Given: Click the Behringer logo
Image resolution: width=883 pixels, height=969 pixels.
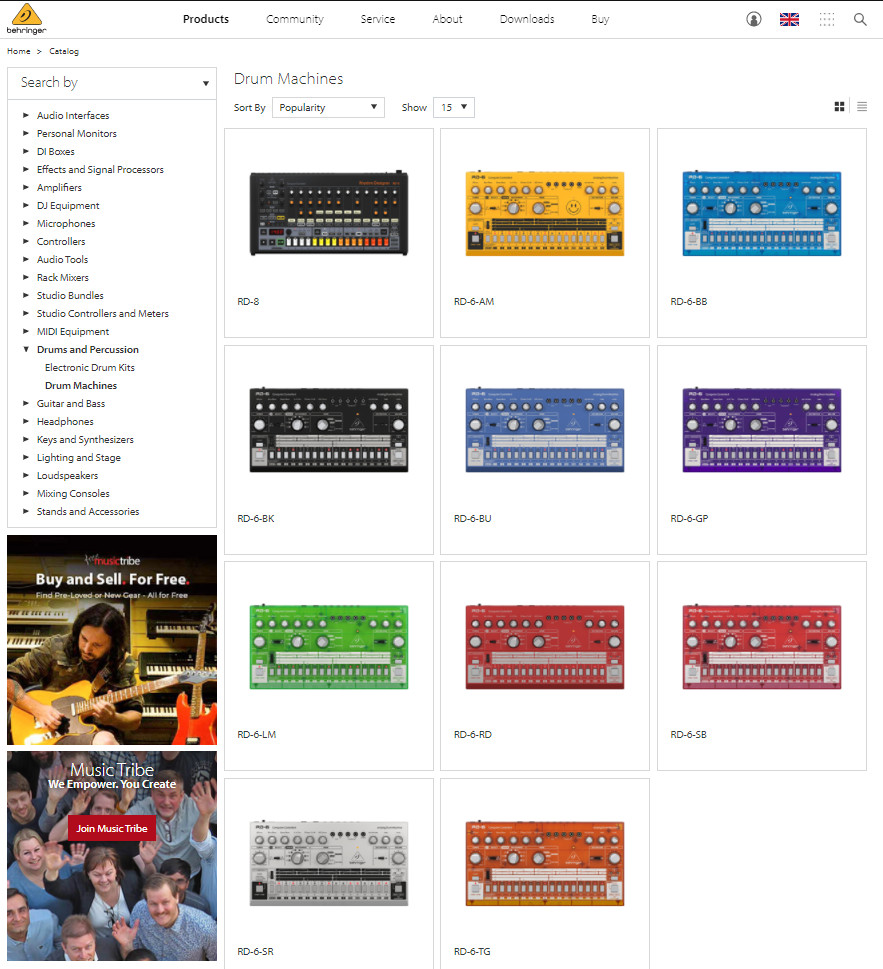Looking at the screenshot, I should pyautogui.click(x=30, y=18).
